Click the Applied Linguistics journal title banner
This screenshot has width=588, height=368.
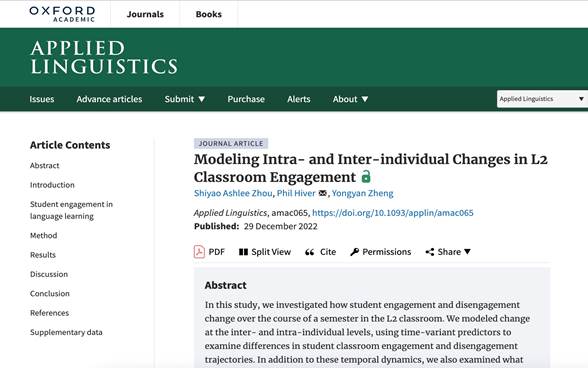[104, 57]
